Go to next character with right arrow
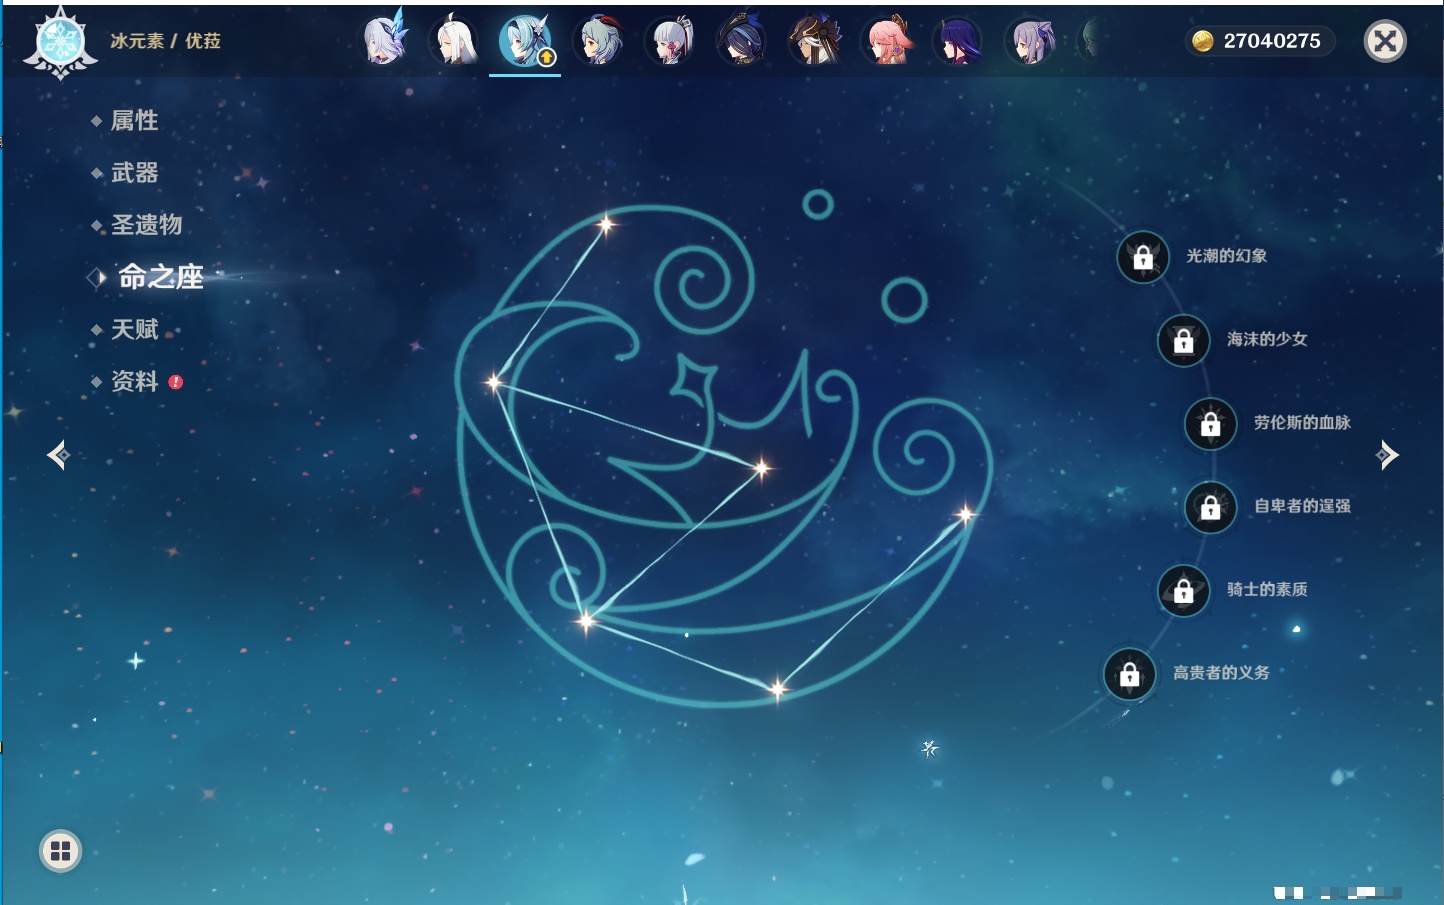The height and width of the screenshot is (905, 1444). [1387, 455]
